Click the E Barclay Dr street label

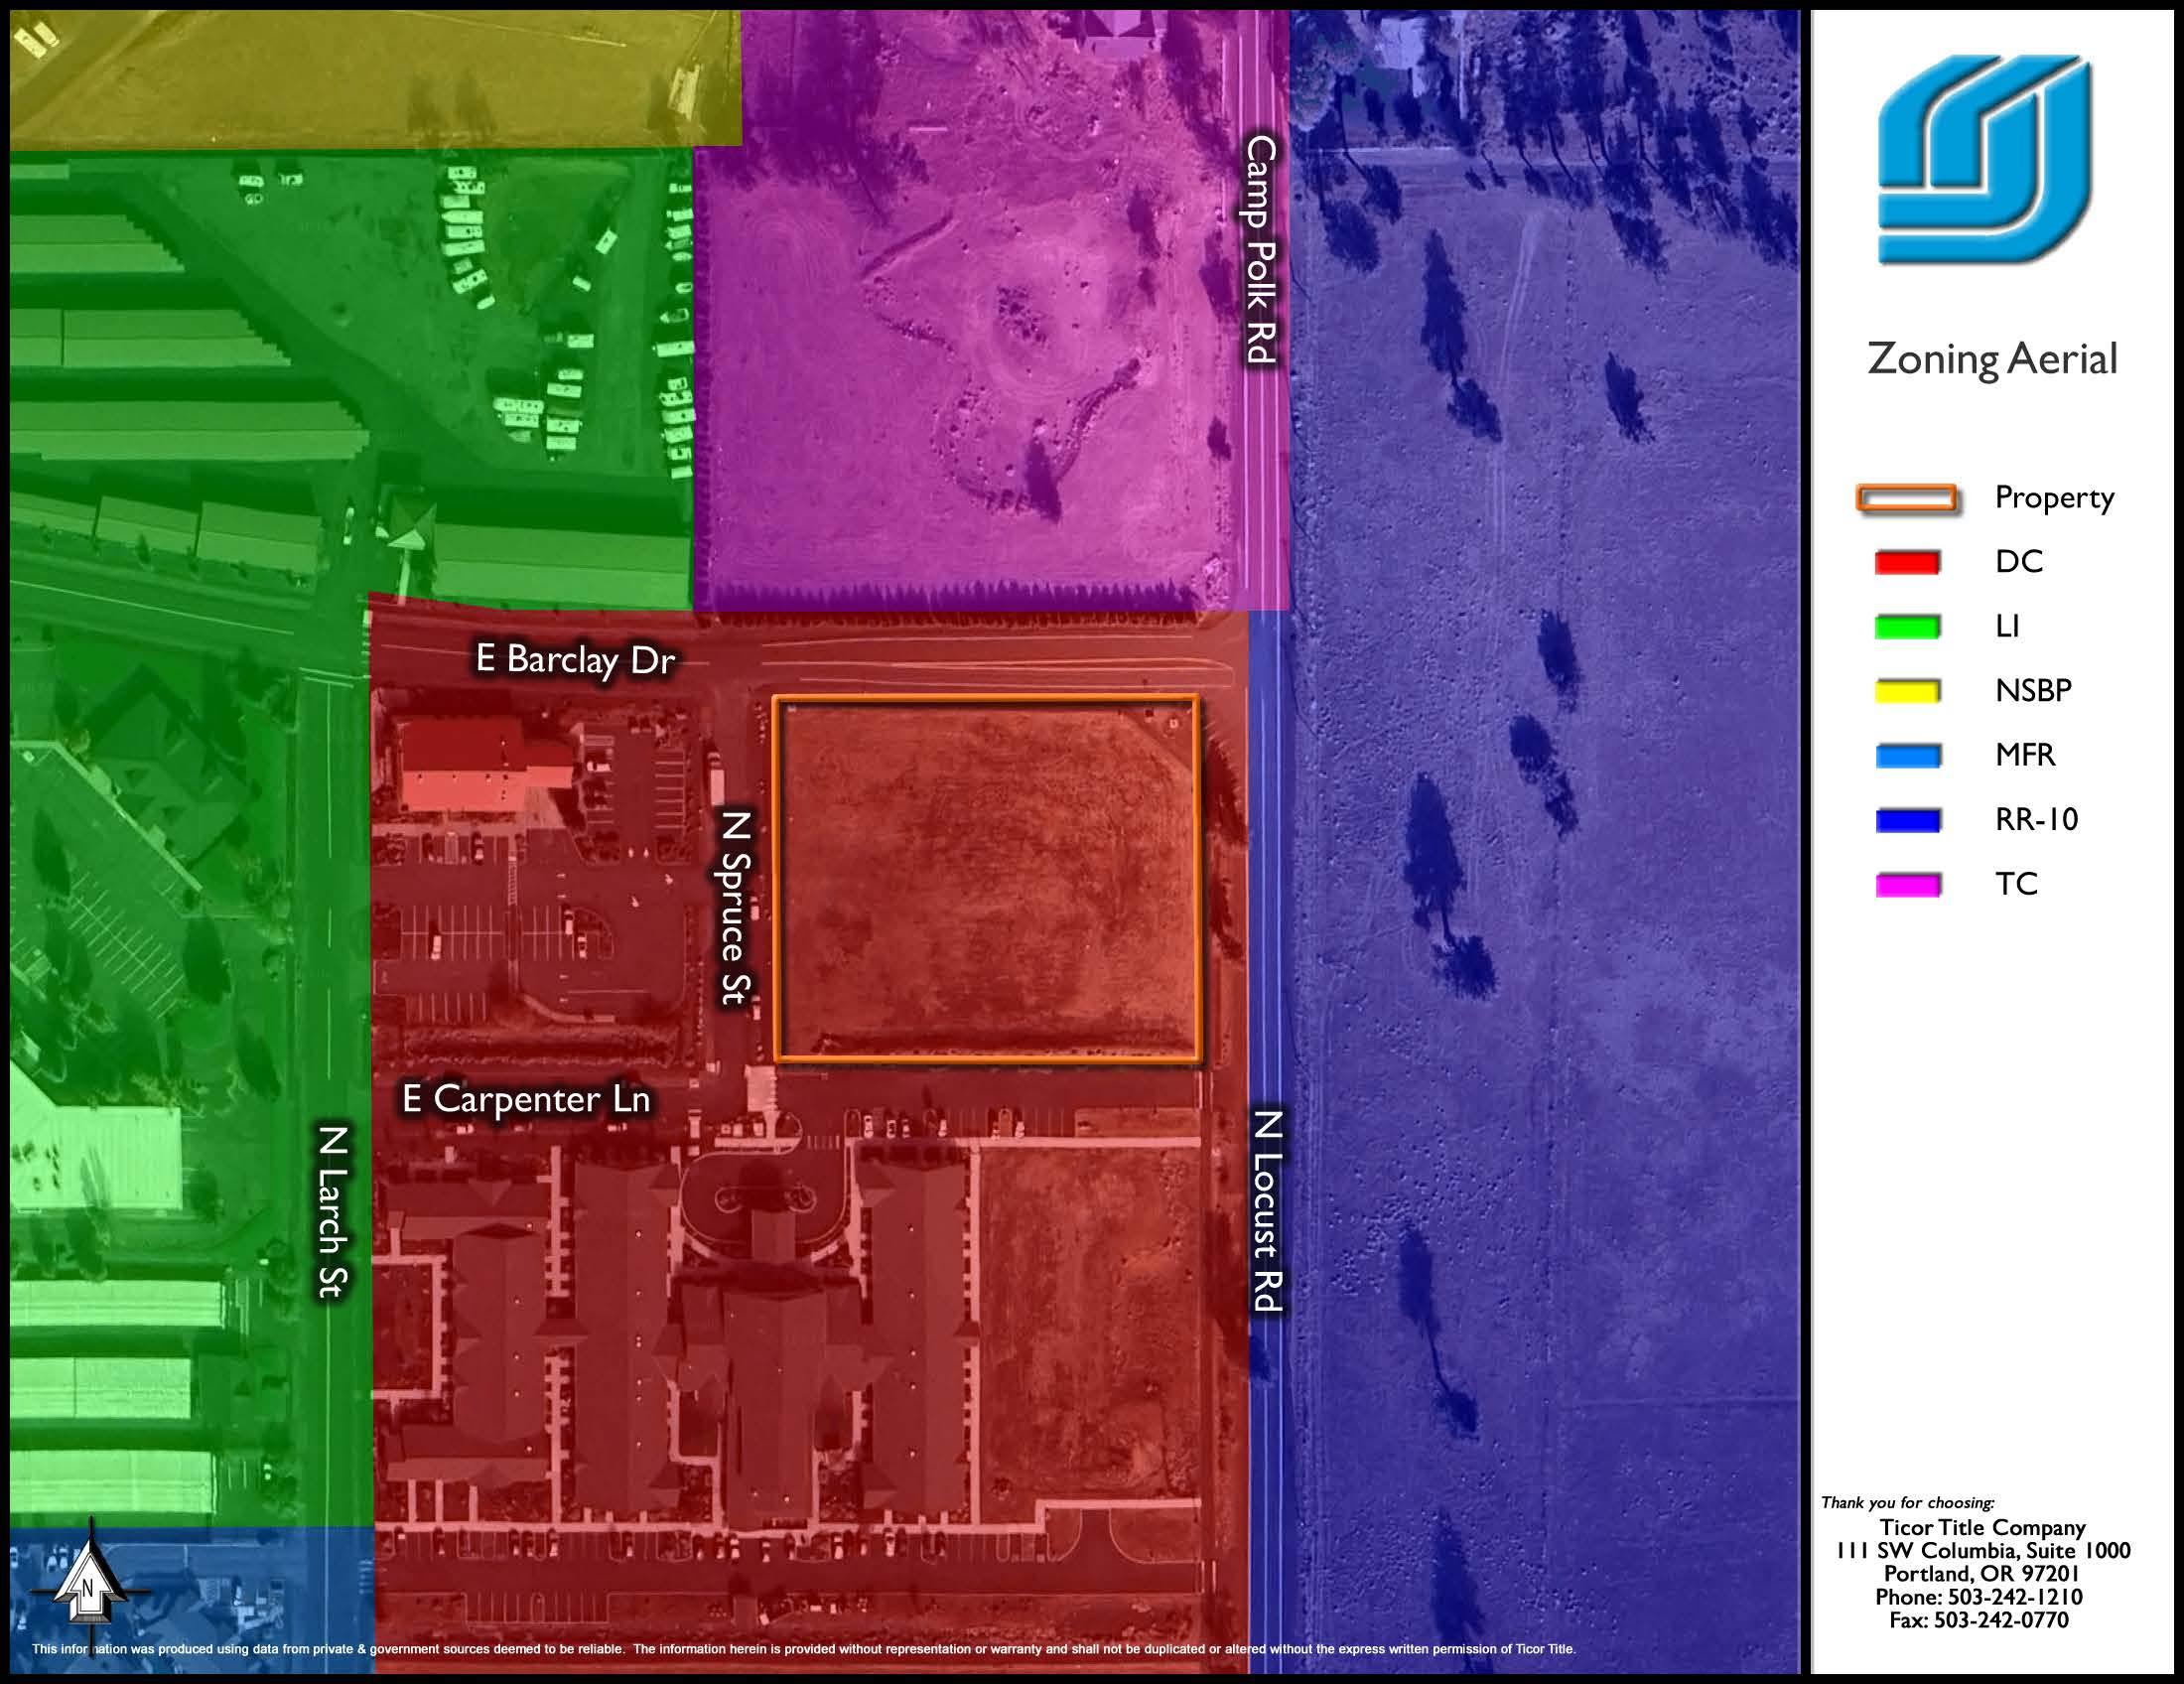tap(575, 659)
